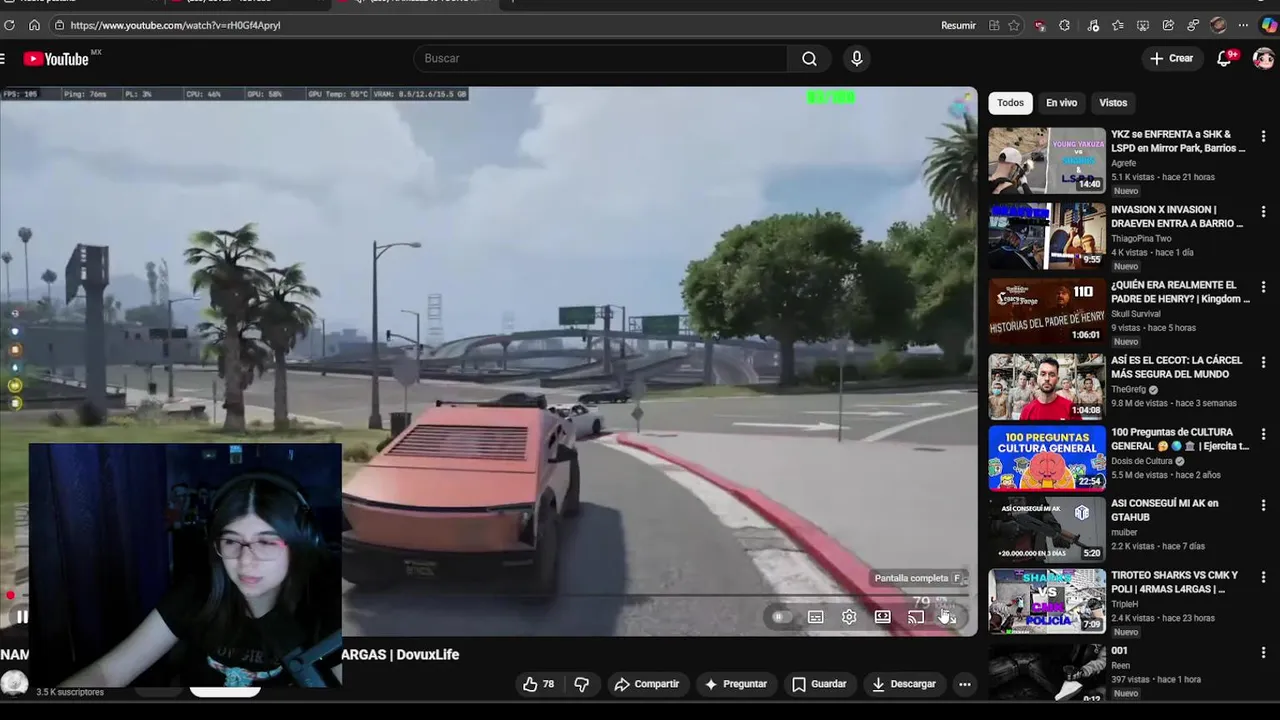Open the browser extensions puzzle icon
This screenshot has height=720, width=1280.
(1064, 25)
